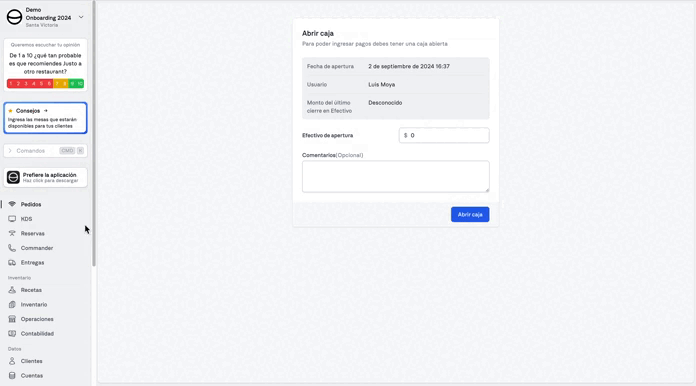This screenshot has height=386, width=696.
Task: Rate 1 on the recommendation scale
Action: pos(11,83)
